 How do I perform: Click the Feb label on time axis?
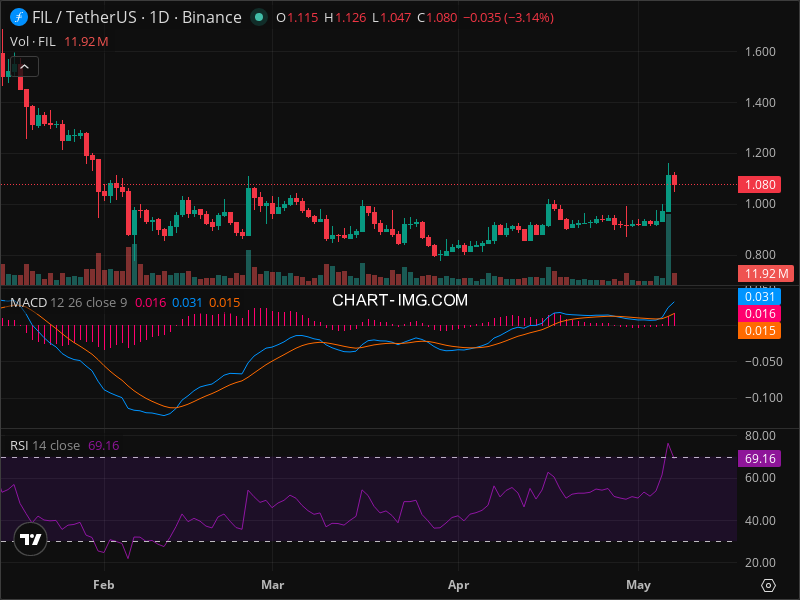(x=104, y=585)
